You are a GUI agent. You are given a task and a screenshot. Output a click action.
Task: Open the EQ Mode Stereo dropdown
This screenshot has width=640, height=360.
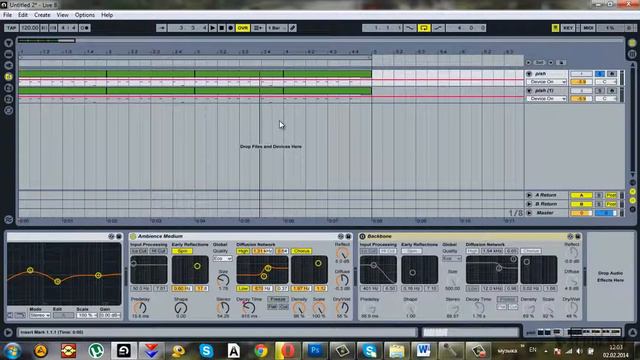click(x=40, y=316)
